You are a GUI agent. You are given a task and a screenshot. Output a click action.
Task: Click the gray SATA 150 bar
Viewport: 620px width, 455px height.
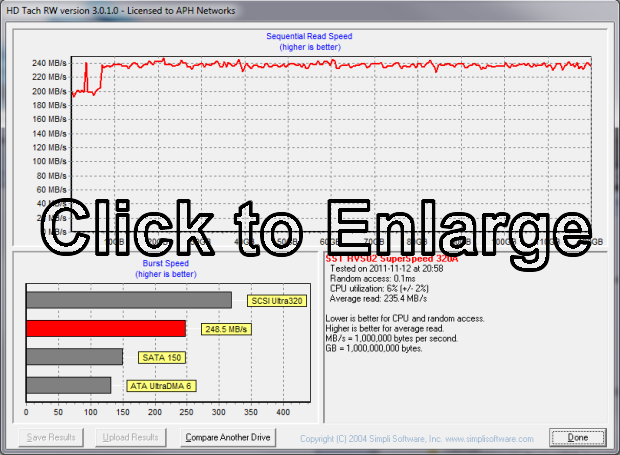74,357
